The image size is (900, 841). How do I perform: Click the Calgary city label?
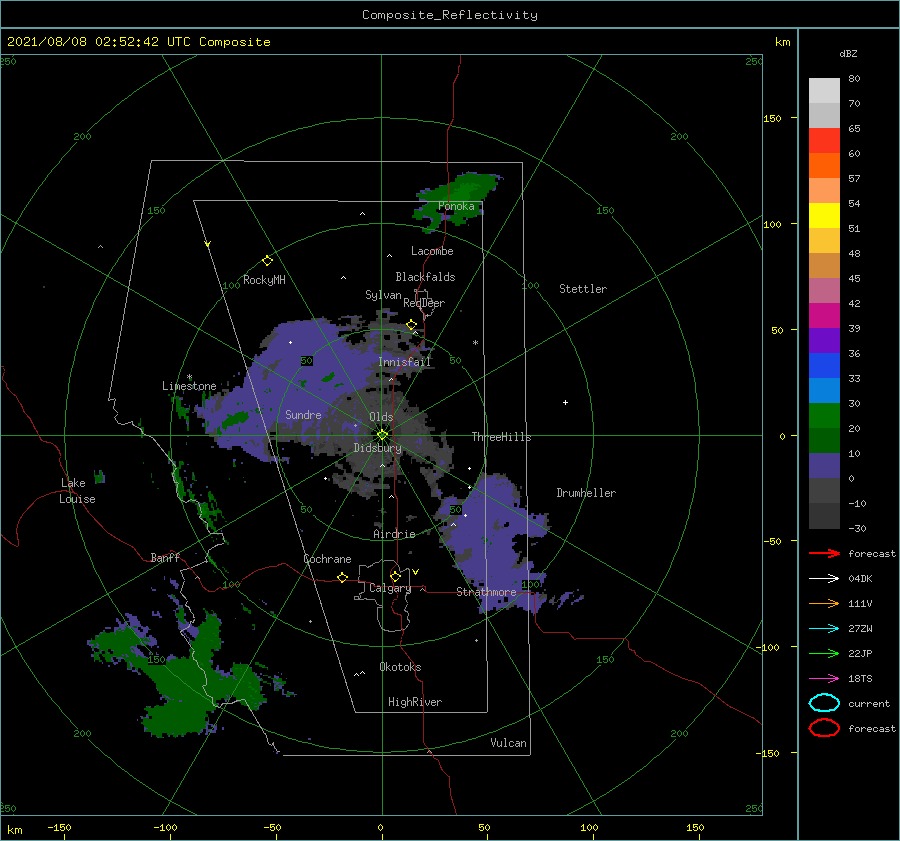390,588
